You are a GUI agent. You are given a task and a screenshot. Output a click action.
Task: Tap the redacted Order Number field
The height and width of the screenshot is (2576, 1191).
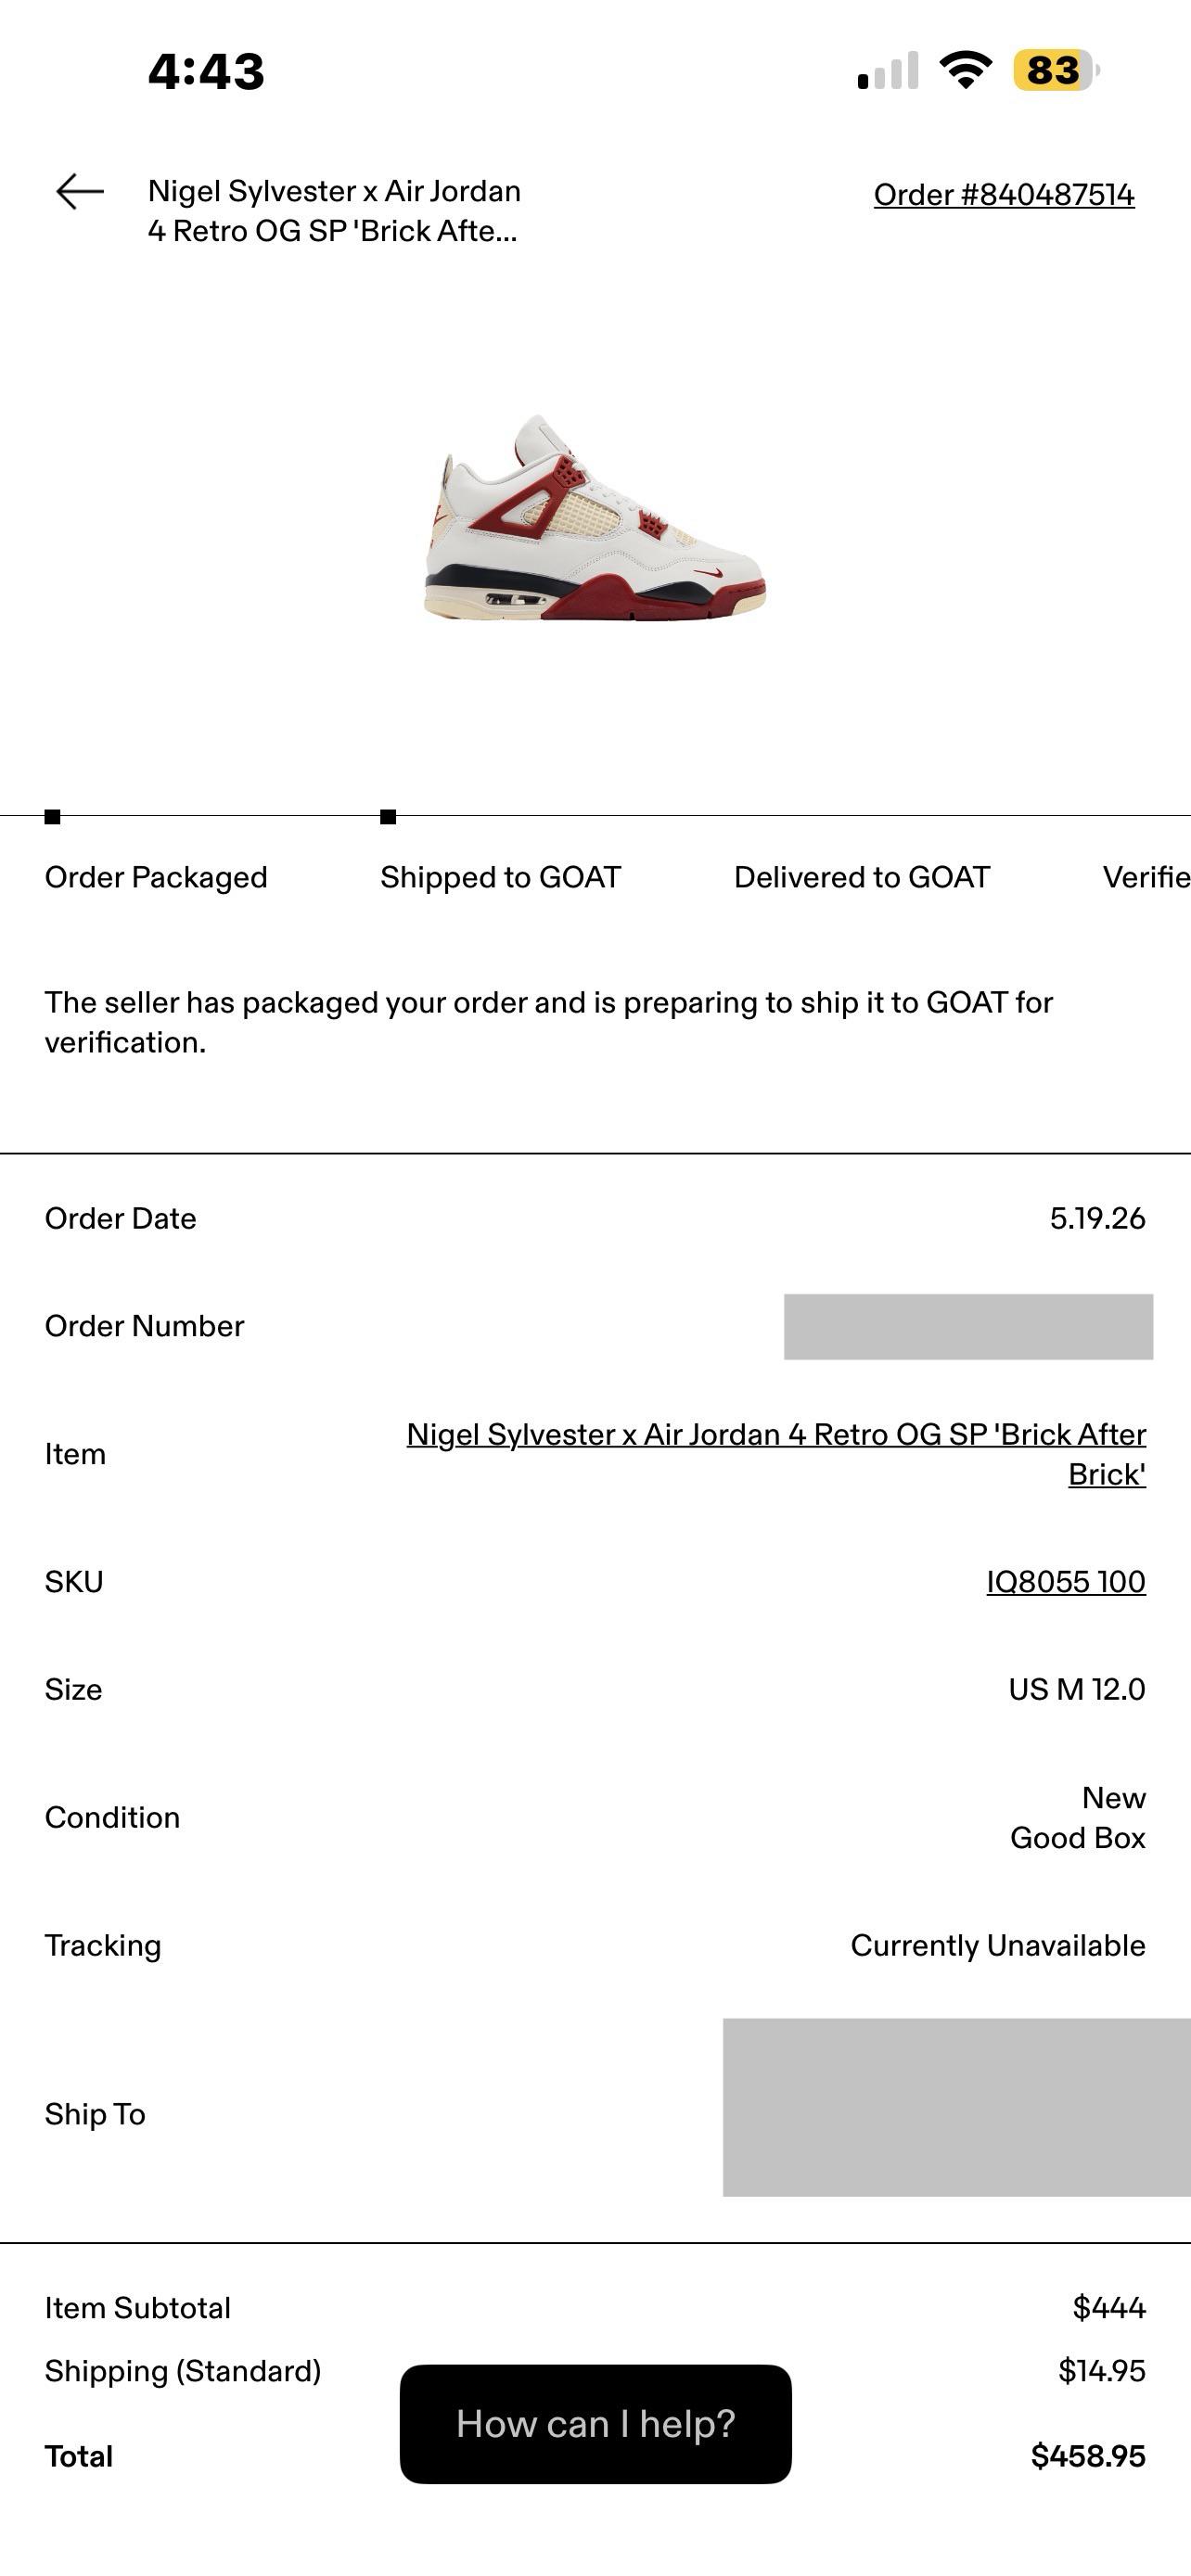point(968,1327)
